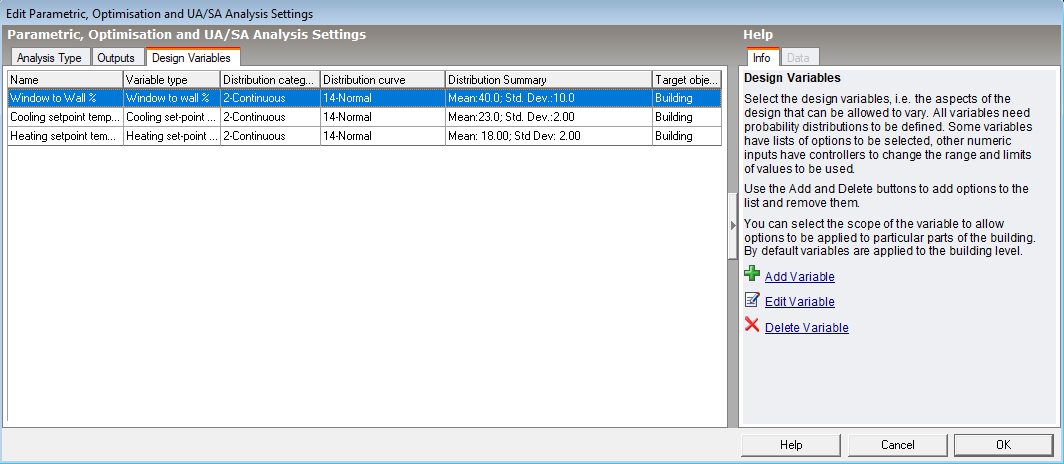The image size is (1064, 464).
Task: Open the Info tab in Help panel
Action: coord(761,58)
